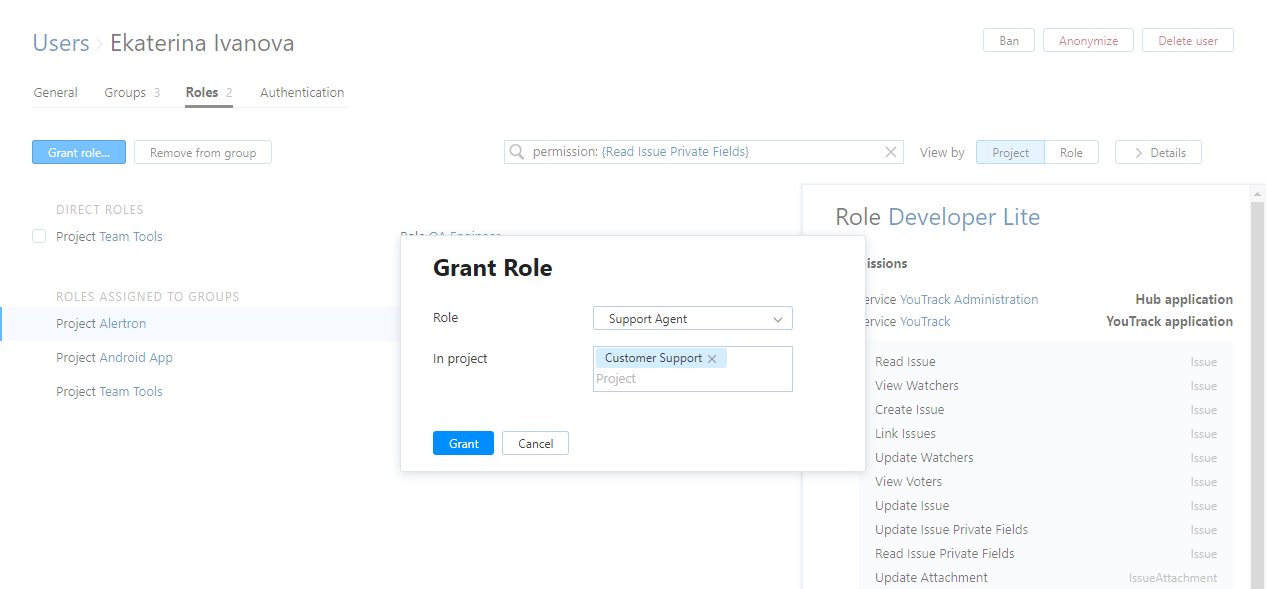Open the Groups tab
1266x589 pixels.
click(x=131, y=93)
